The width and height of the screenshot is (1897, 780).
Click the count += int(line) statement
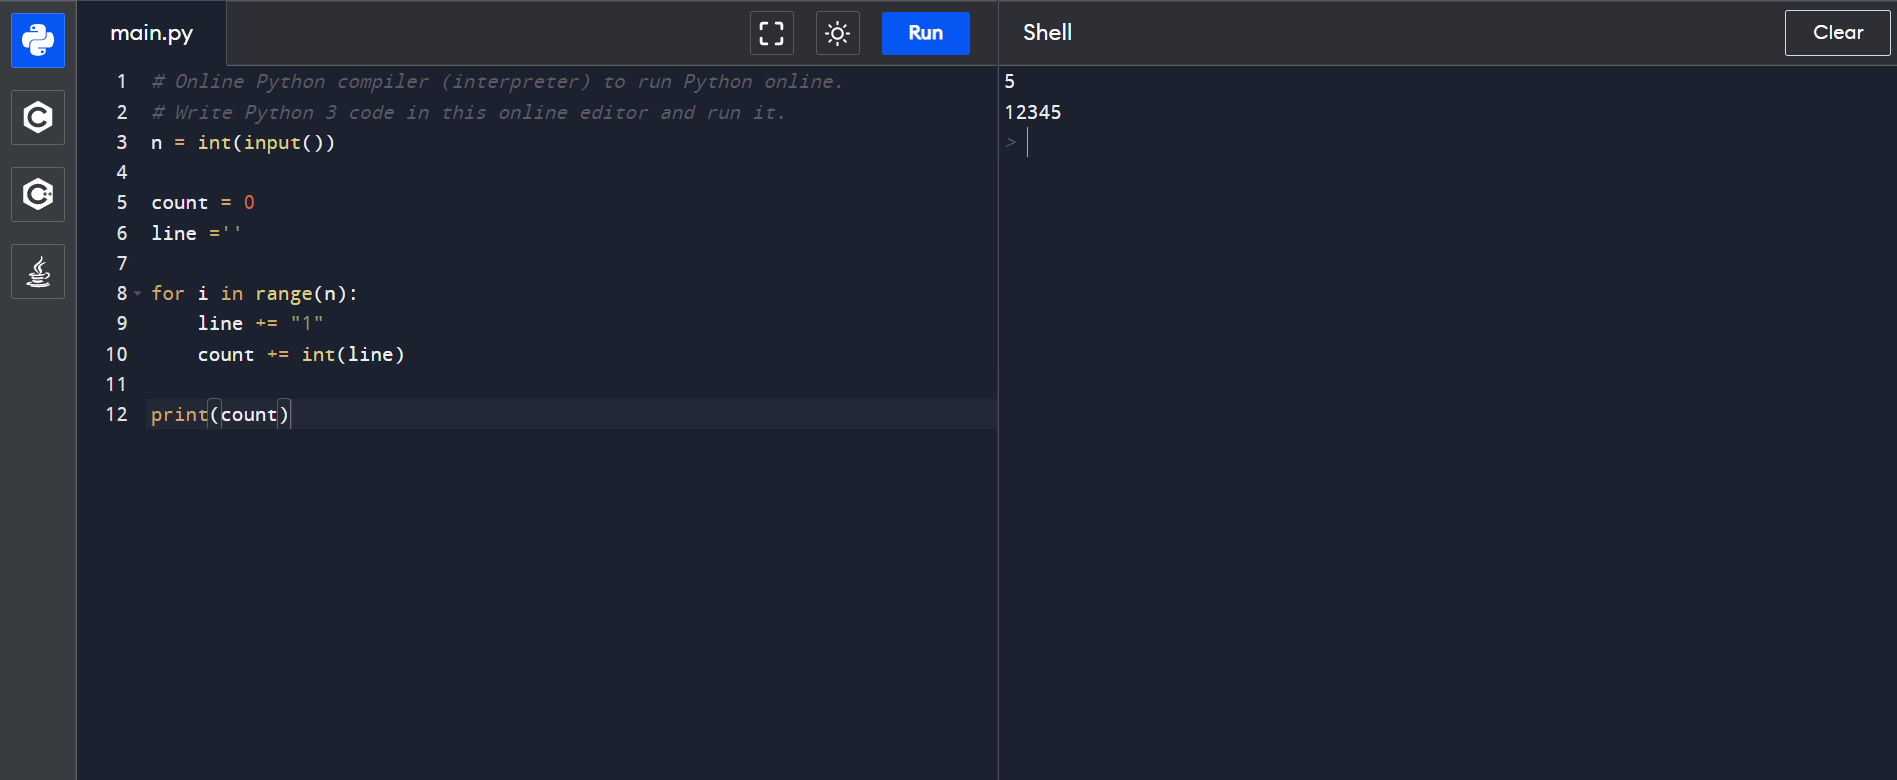click(301, 354)
